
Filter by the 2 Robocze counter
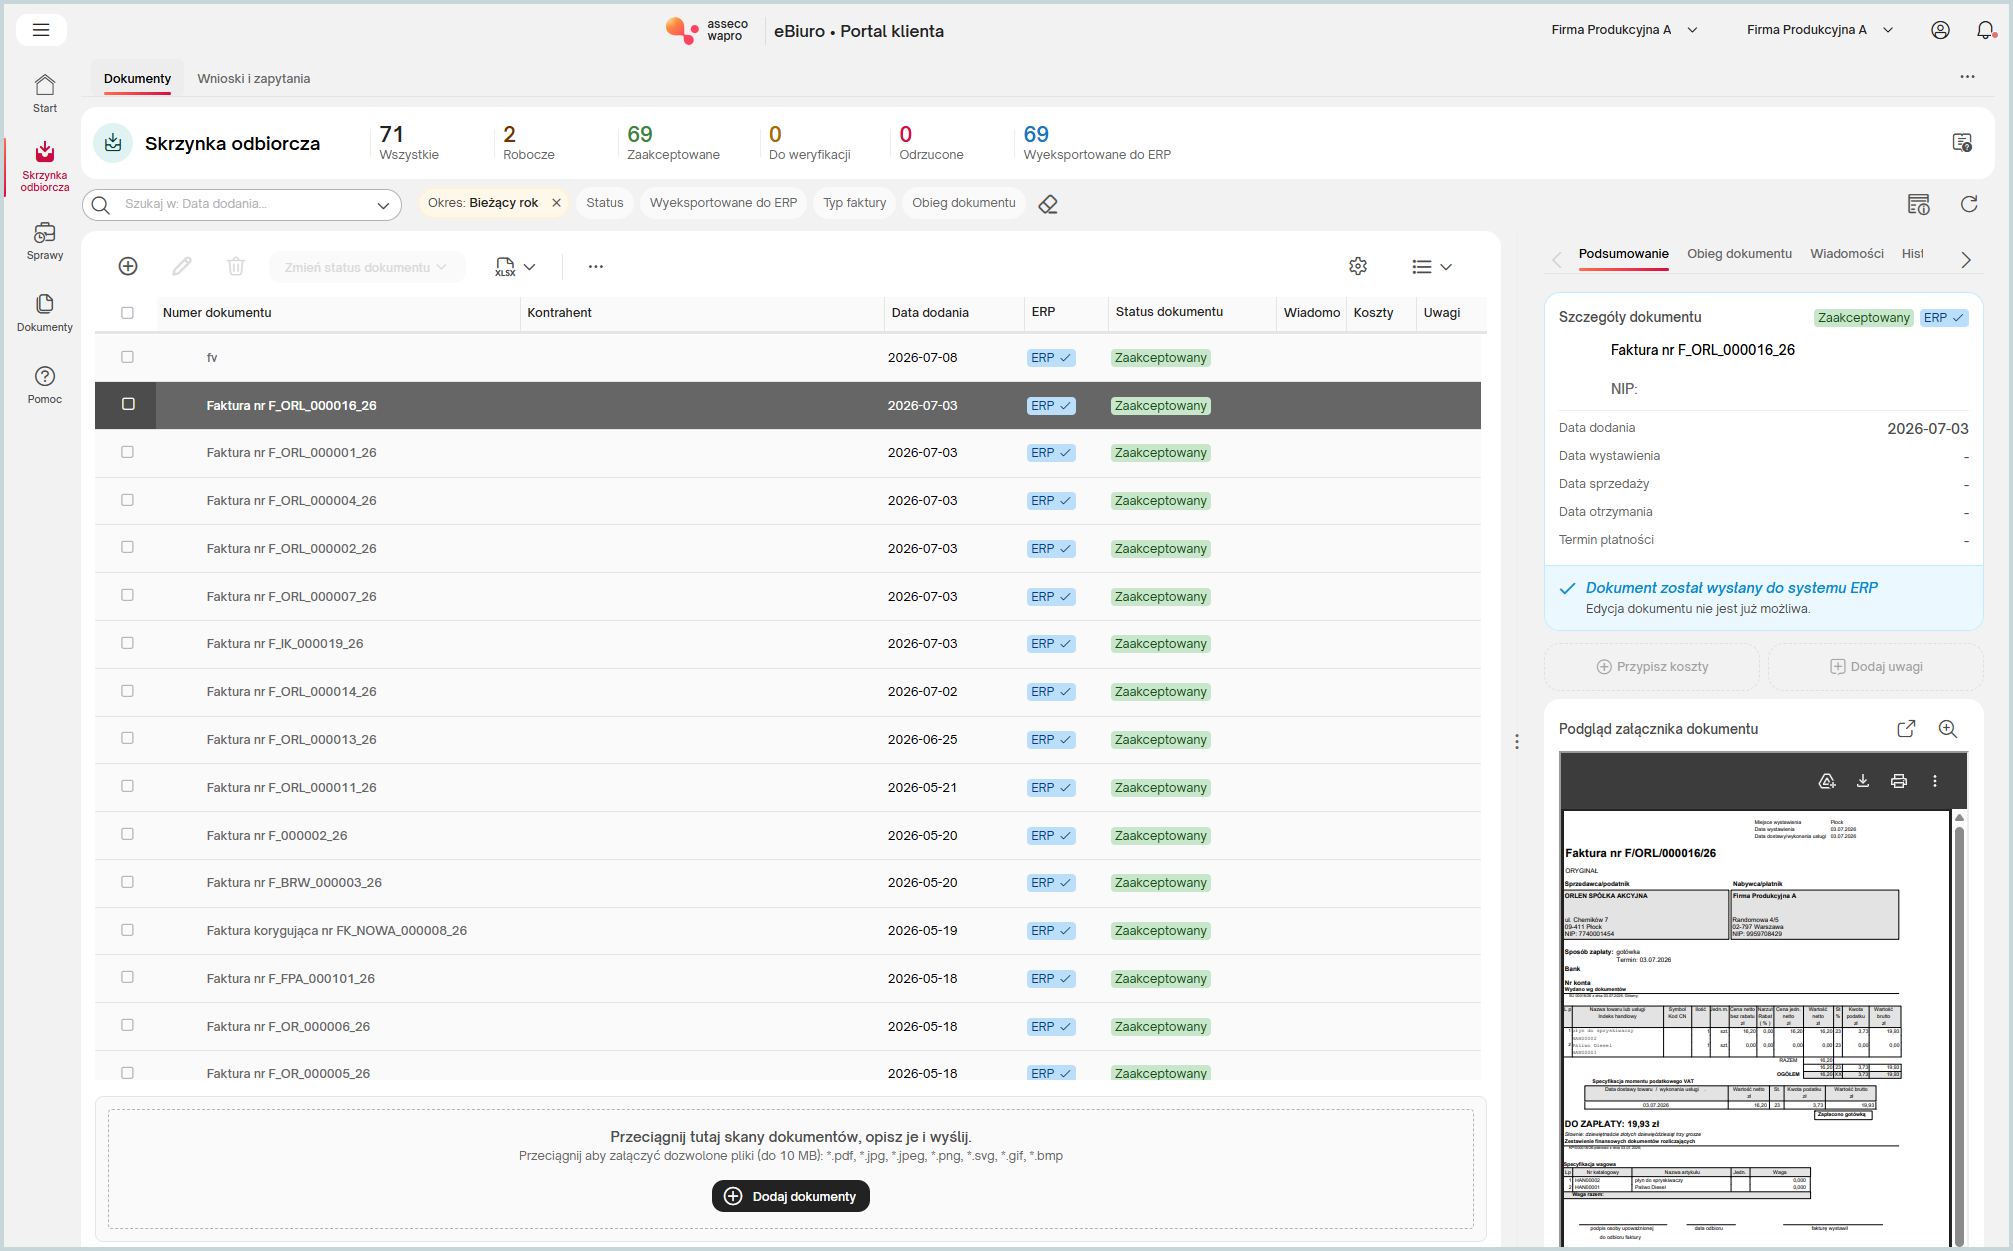528,142
